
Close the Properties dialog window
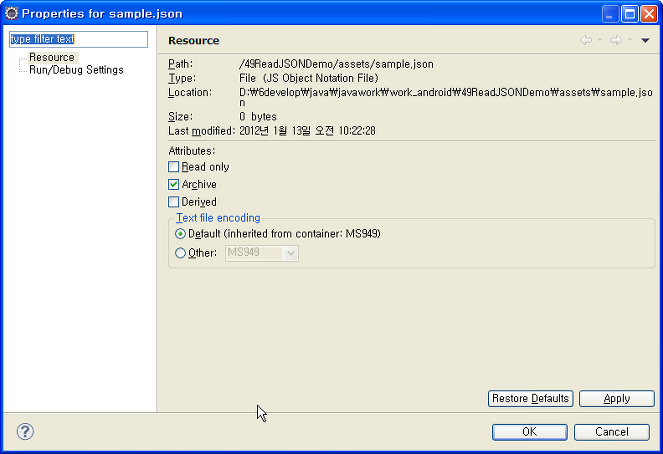tap(648, 14)
